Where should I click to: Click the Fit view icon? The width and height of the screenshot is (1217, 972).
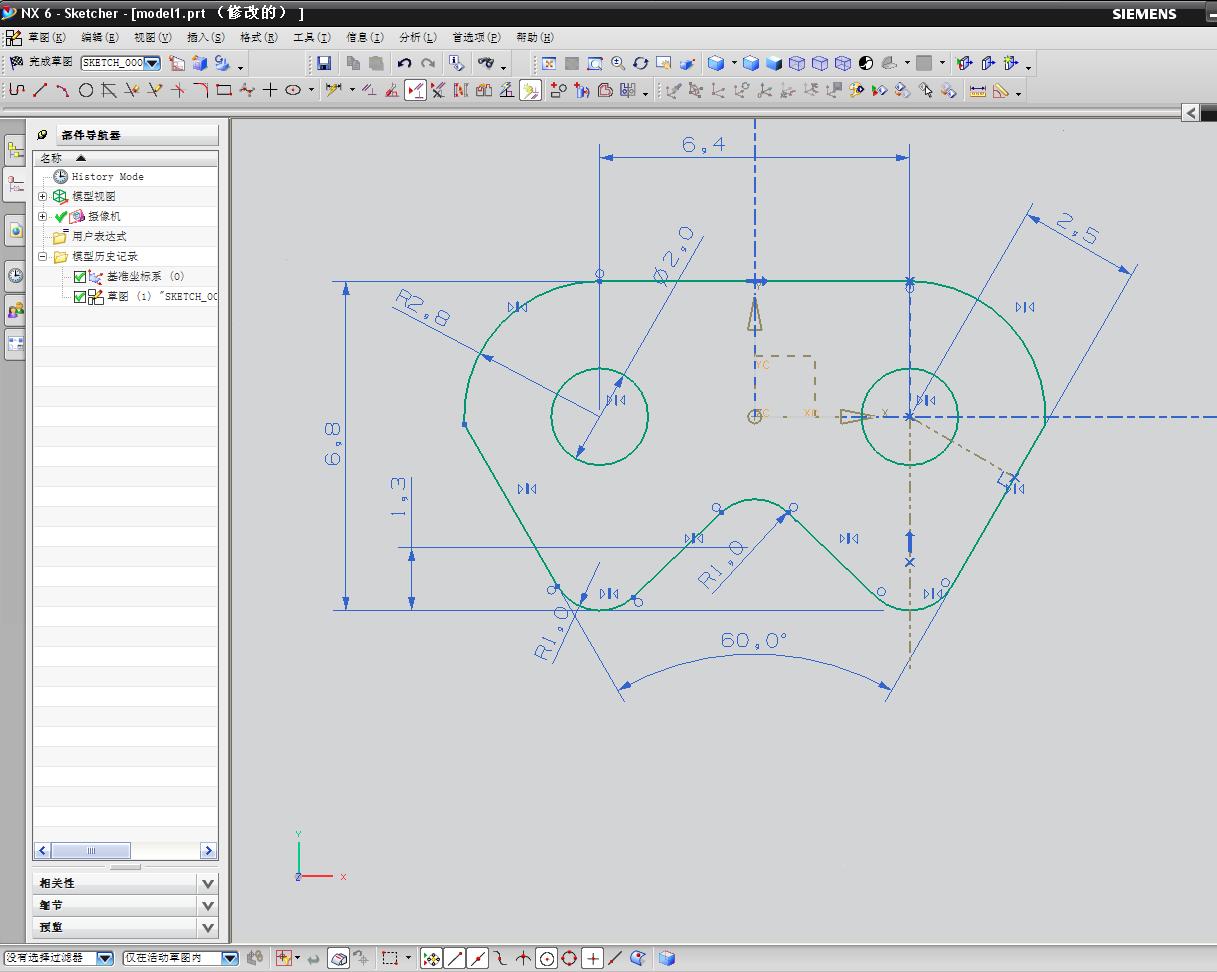click(x=549, y=63)
